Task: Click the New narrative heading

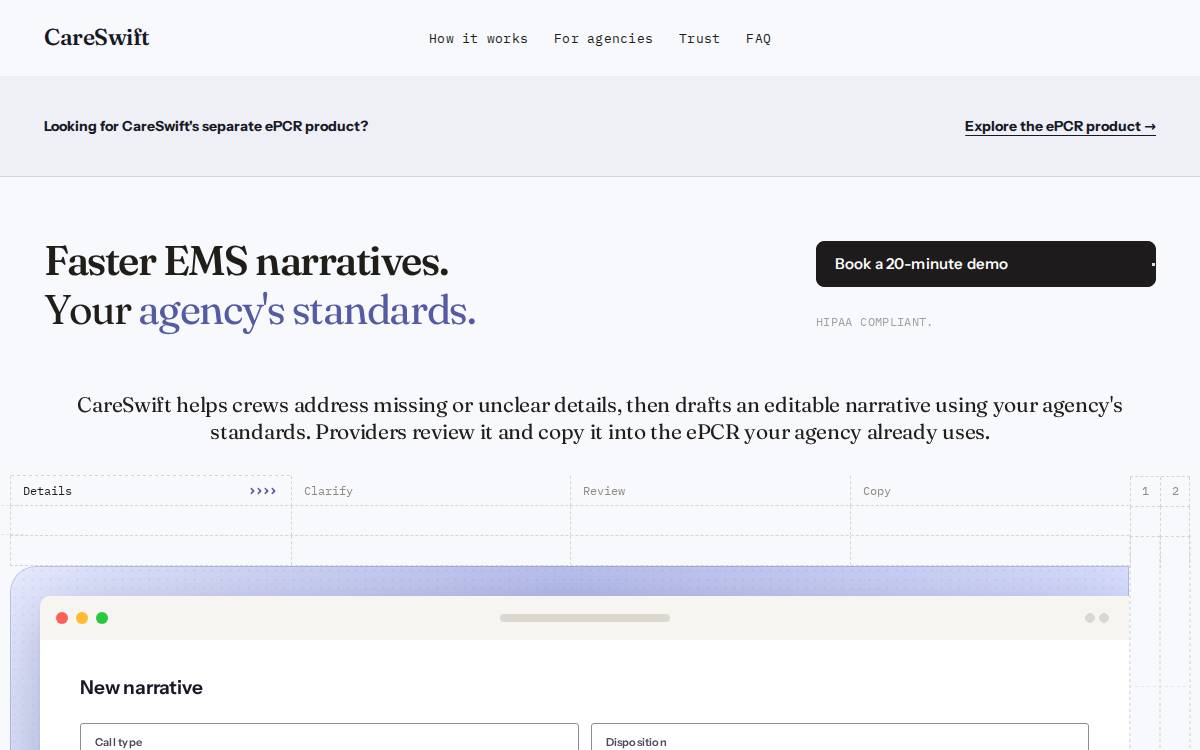Action: click(141, 687)
